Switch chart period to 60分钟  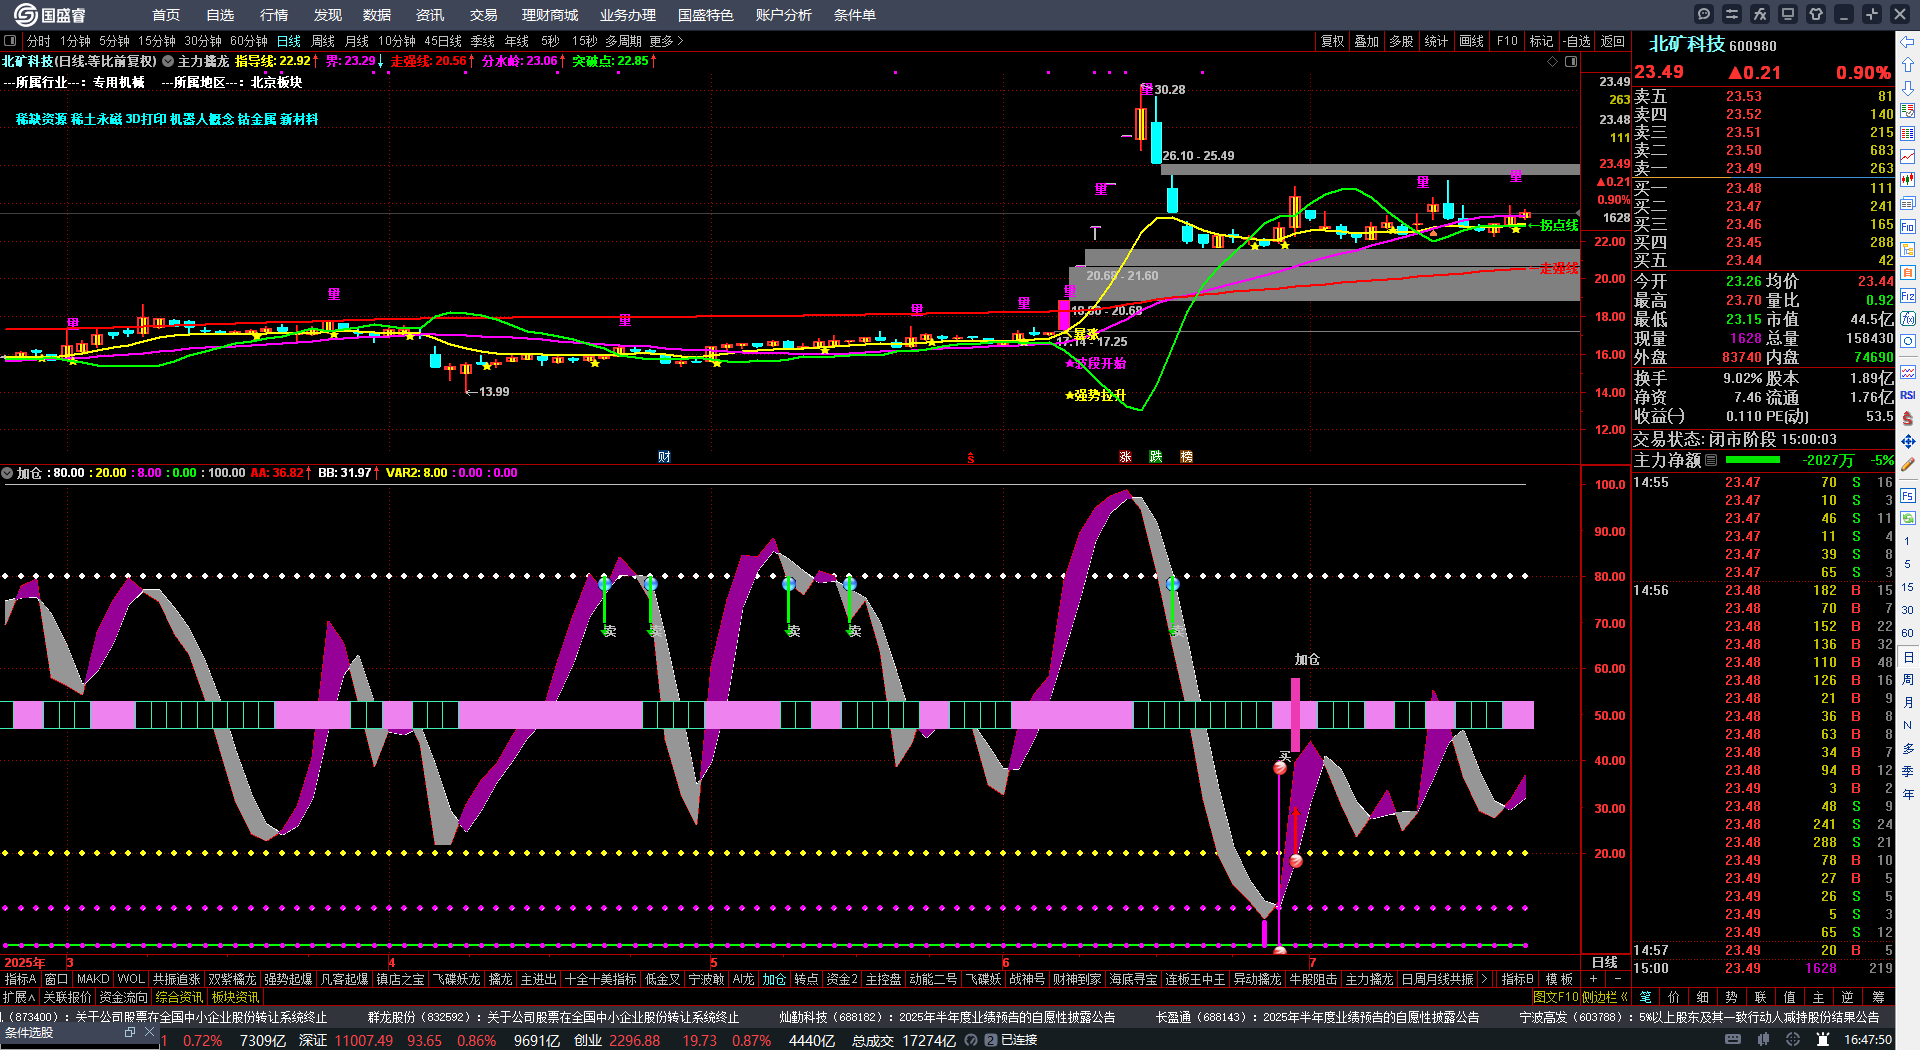pos(249,41)
